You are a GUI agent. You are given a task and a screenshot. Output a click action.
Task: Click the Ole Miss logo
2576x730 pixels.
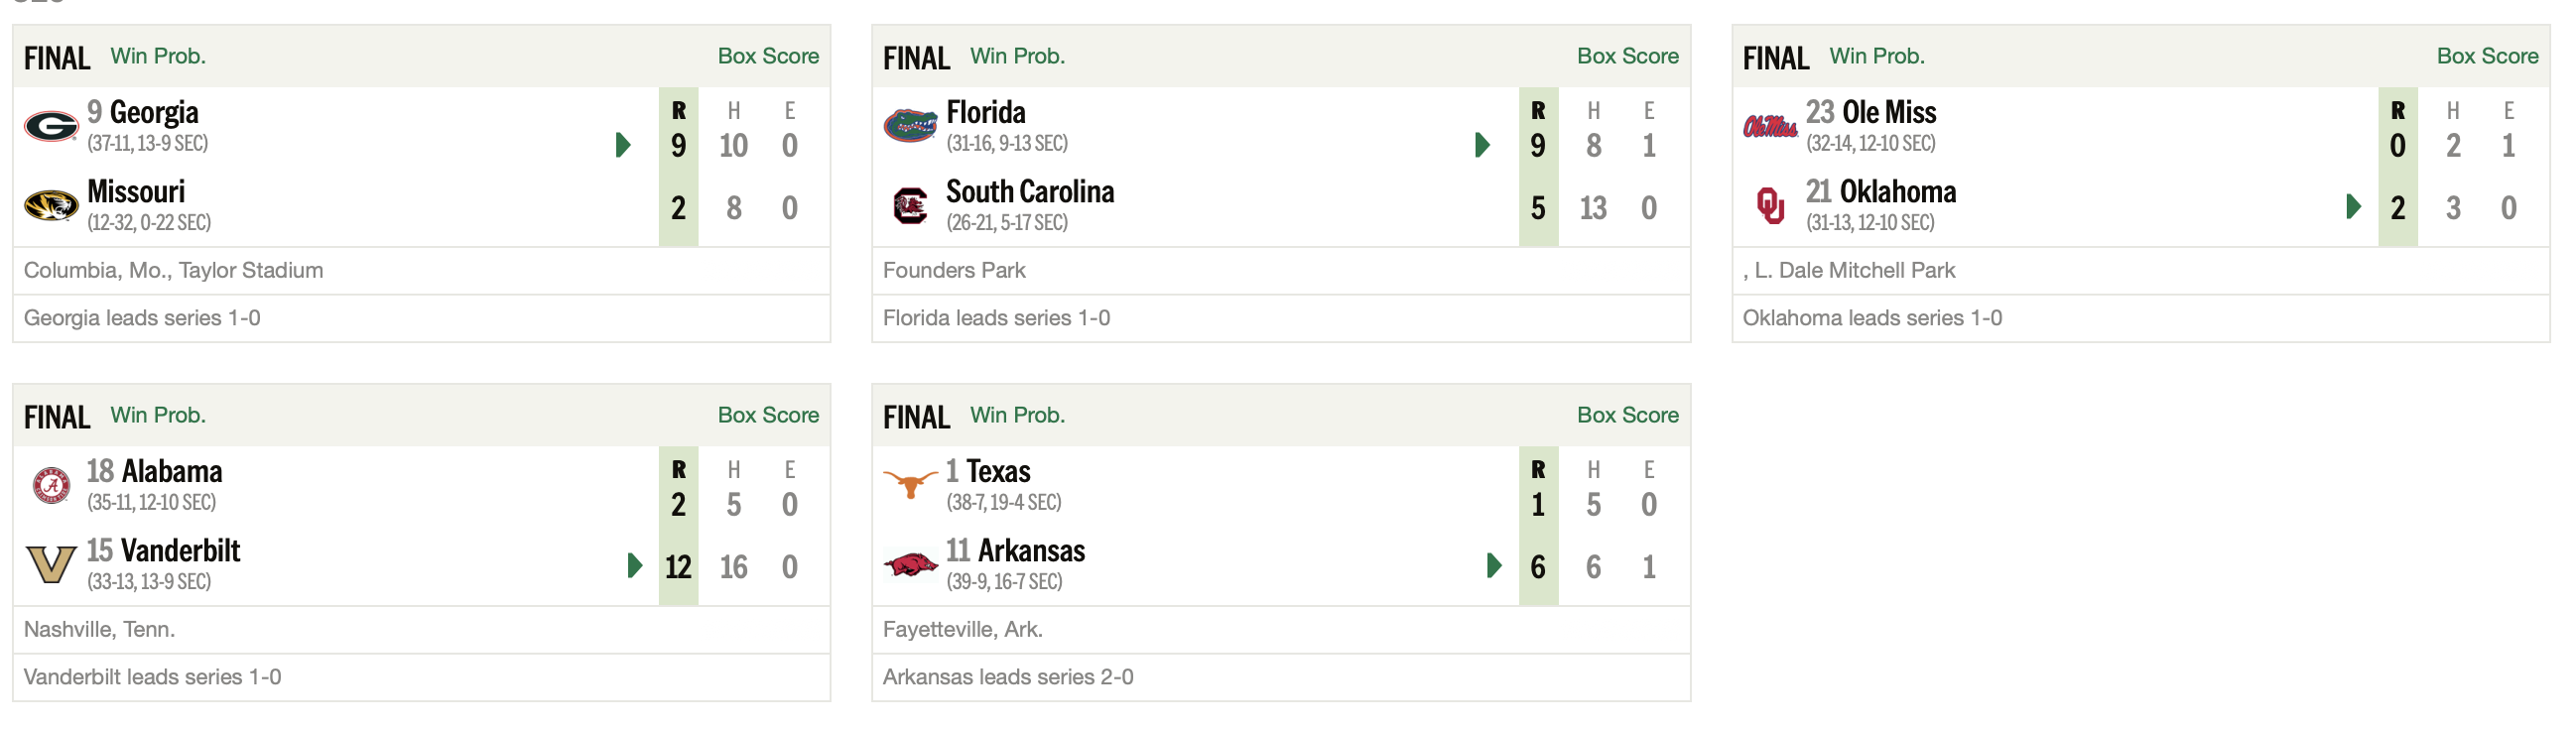(x=1770, y=127)
